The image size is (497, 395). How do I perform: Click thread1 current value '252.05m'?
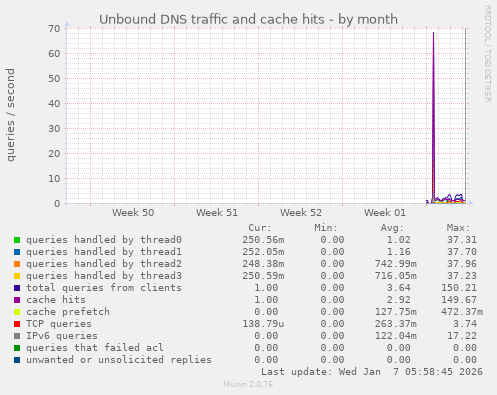click(263, 252)
